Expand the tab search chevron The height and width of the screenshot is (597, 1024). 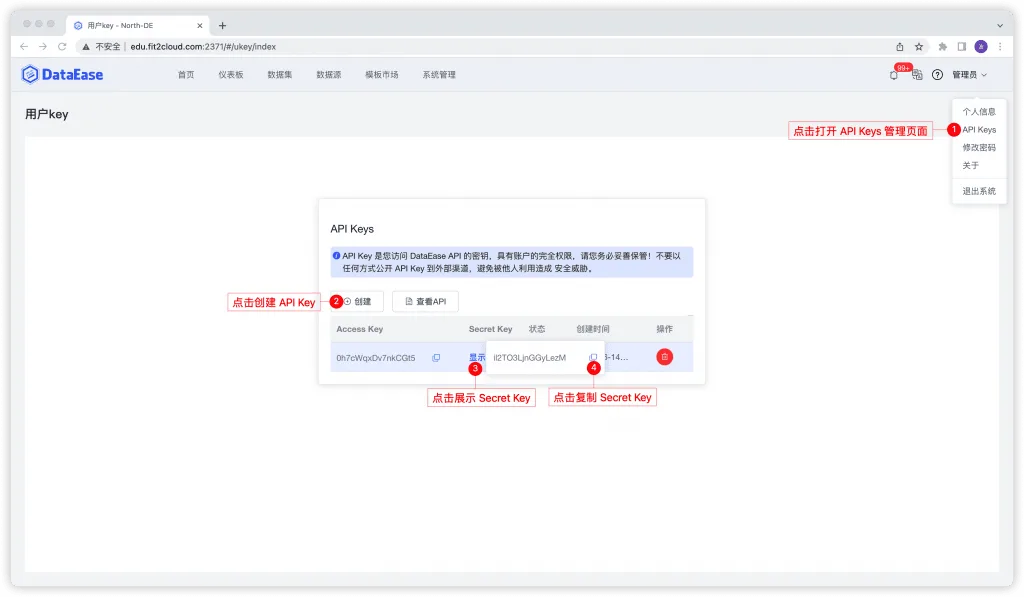pyautogui.click(x=1000, y=25)
